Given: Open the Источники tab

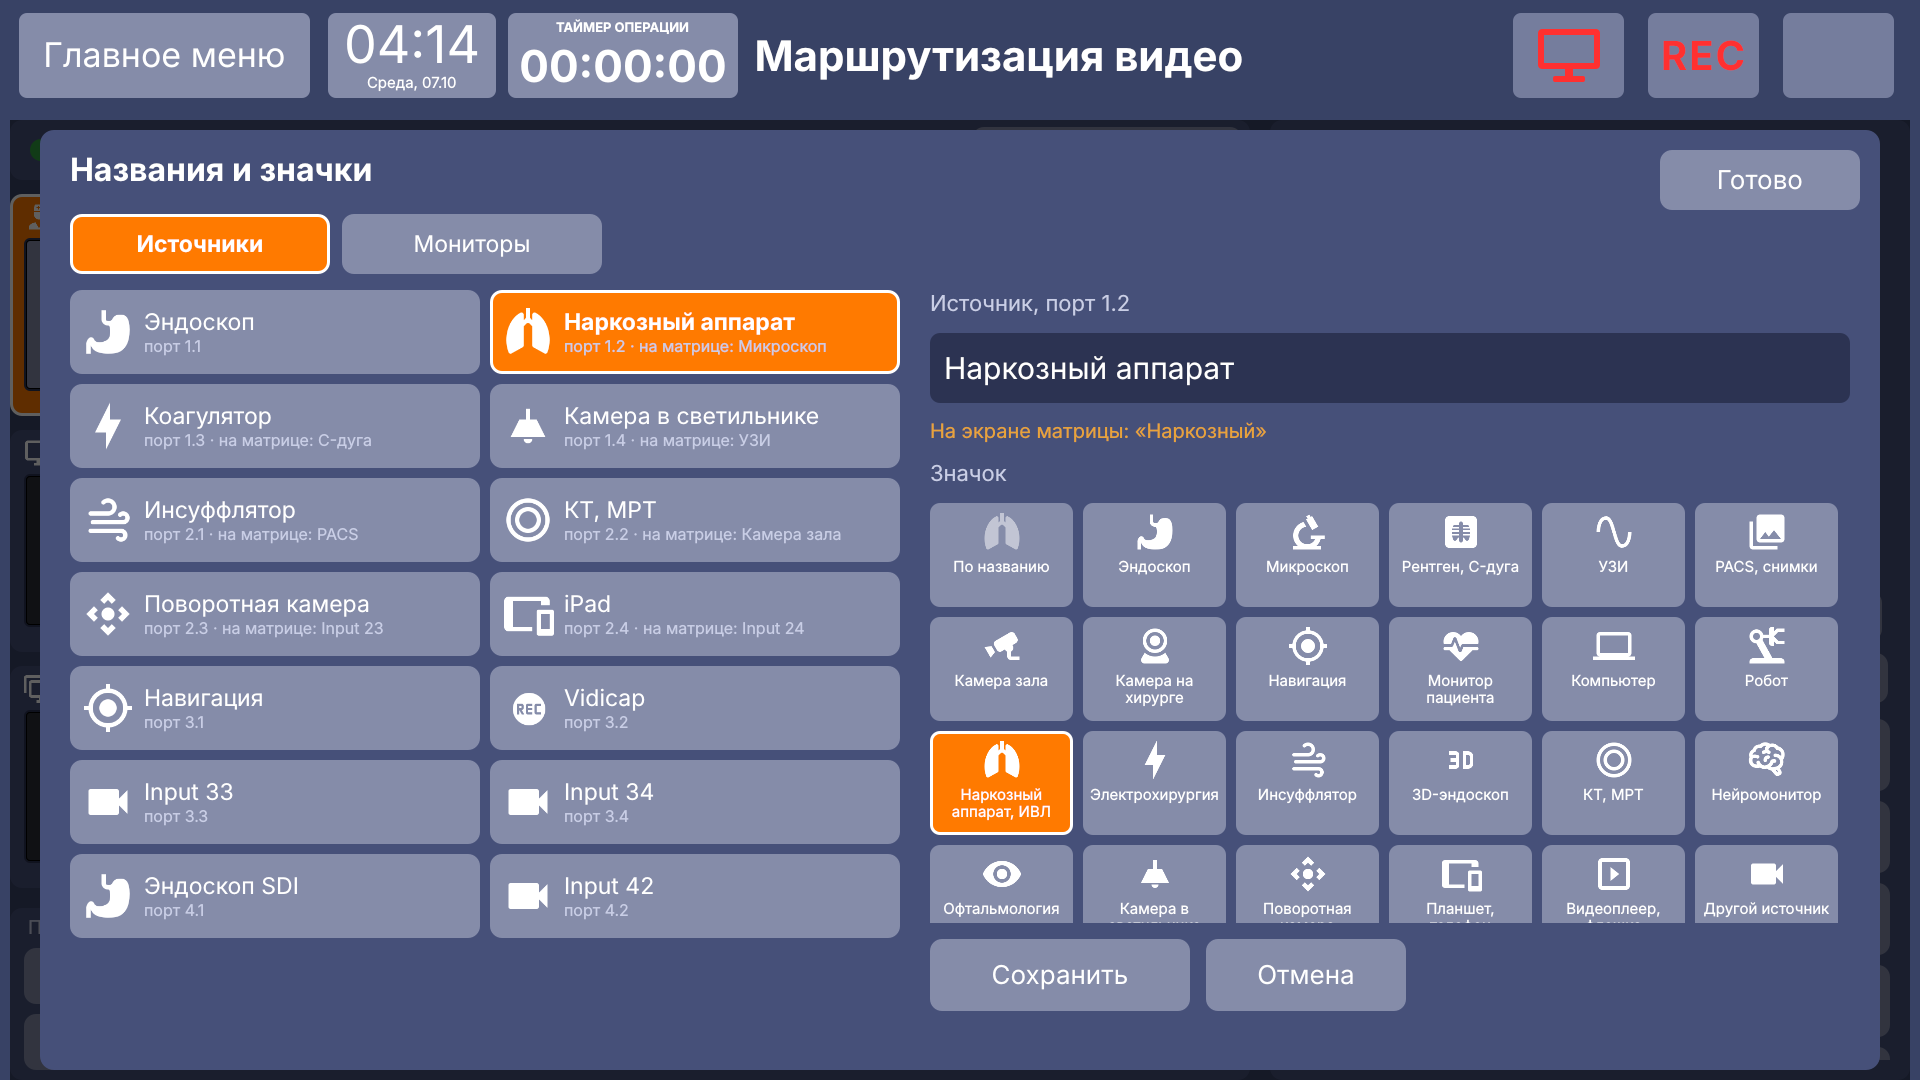Looking at the screenshot, I should point(200,244).
